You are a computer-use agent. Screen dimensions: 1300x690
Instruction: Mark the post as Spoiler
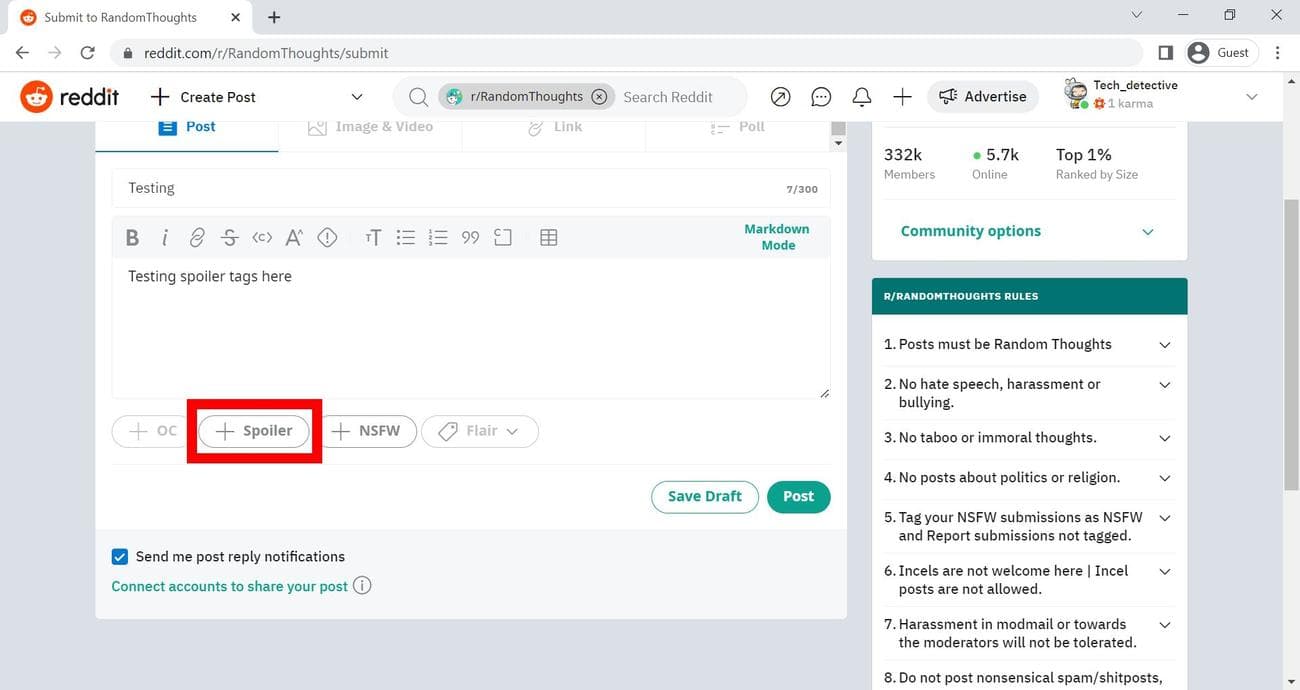click(254, 431)
